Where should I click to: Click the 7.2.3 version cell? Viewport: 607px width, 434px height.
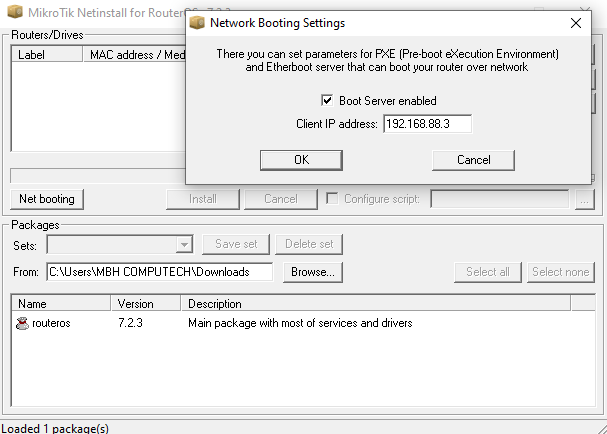point(130,323)
